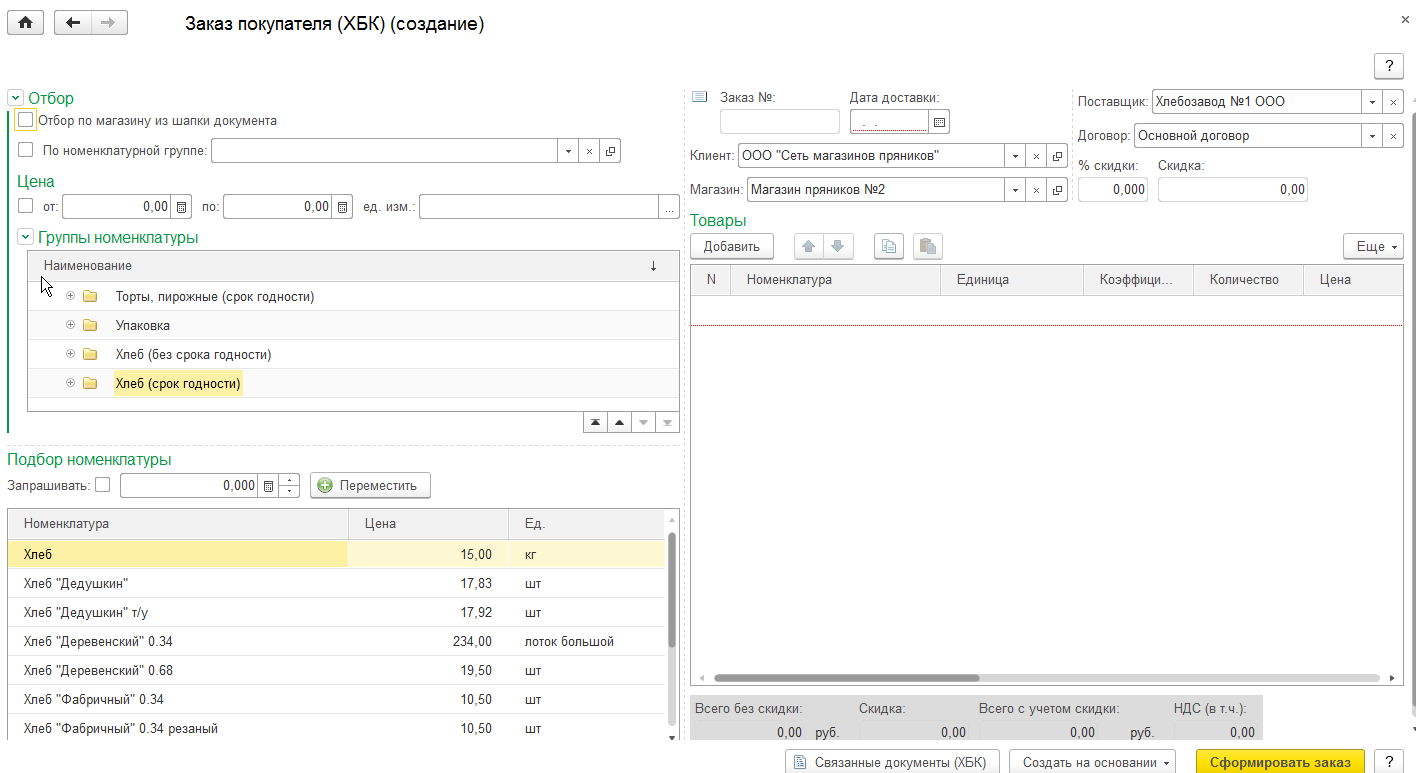Click Сформировать заказ button
The width and height of the screenshot is (1416, 773).
click(1280, 762)
